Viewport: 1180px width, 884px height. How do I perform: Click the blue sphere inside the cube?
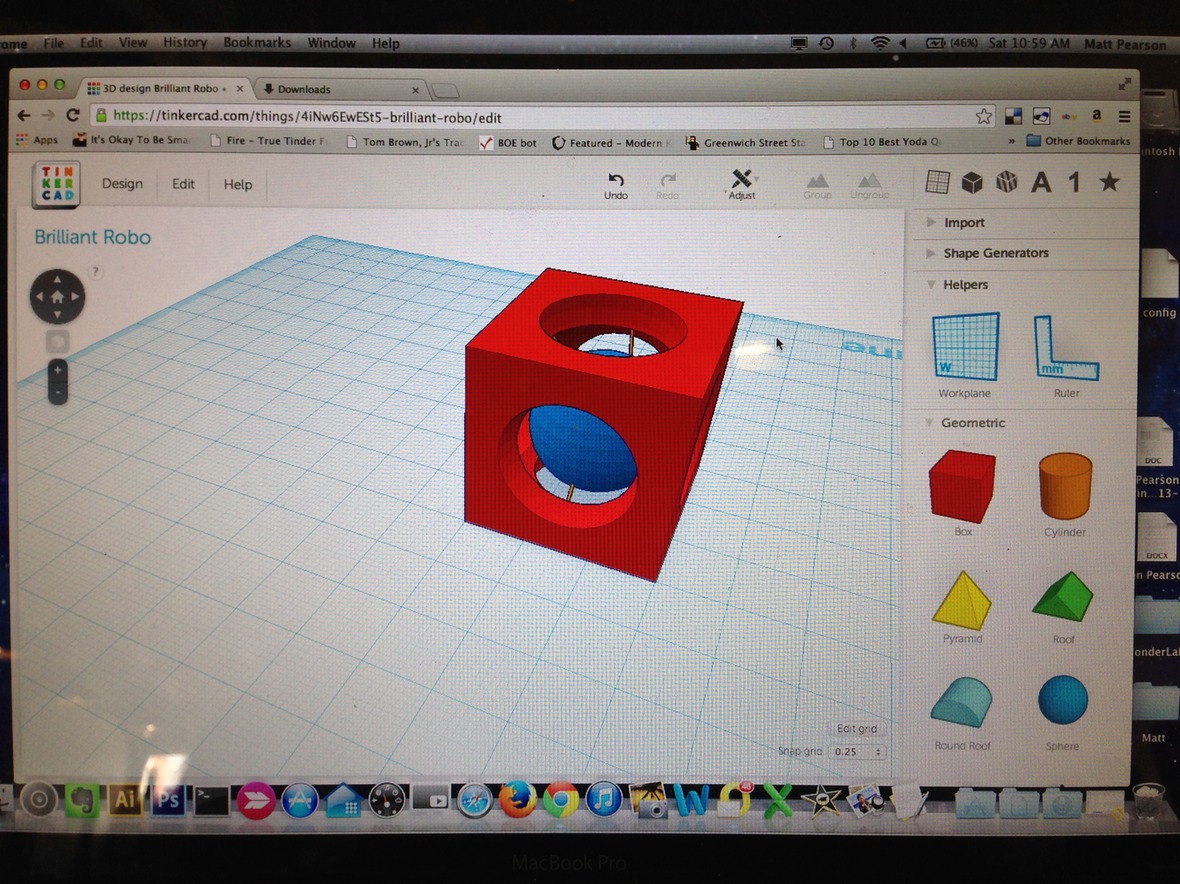[583, 448]
